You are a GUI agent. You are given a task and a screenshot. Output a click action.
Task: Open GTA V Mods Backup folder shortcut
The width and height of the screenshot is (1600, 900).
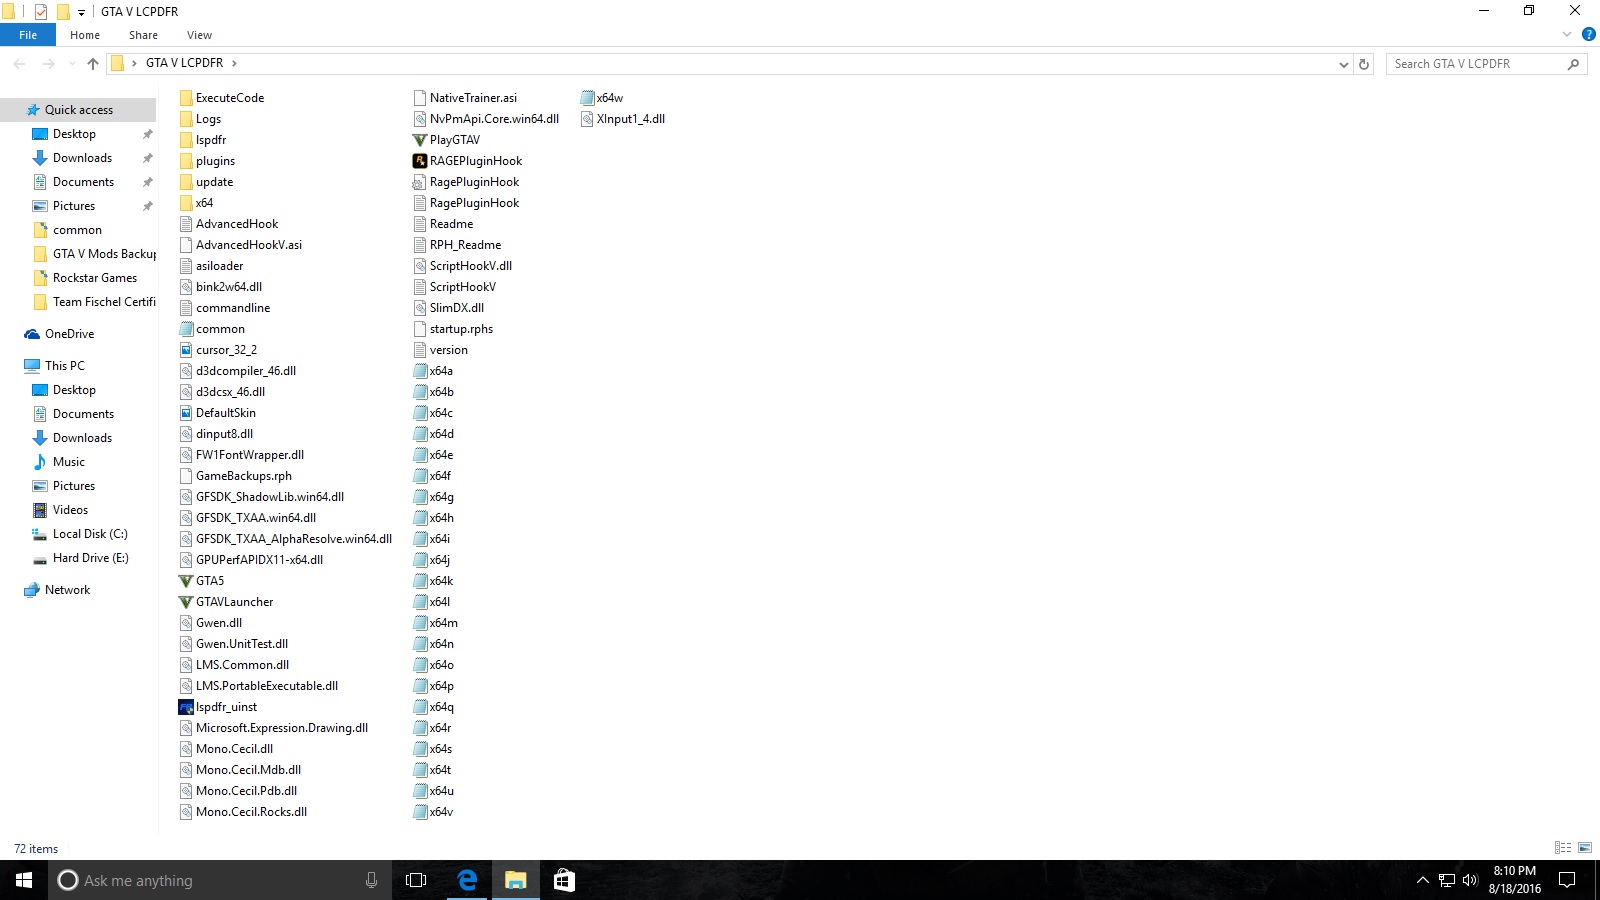(x=94, y=254)
